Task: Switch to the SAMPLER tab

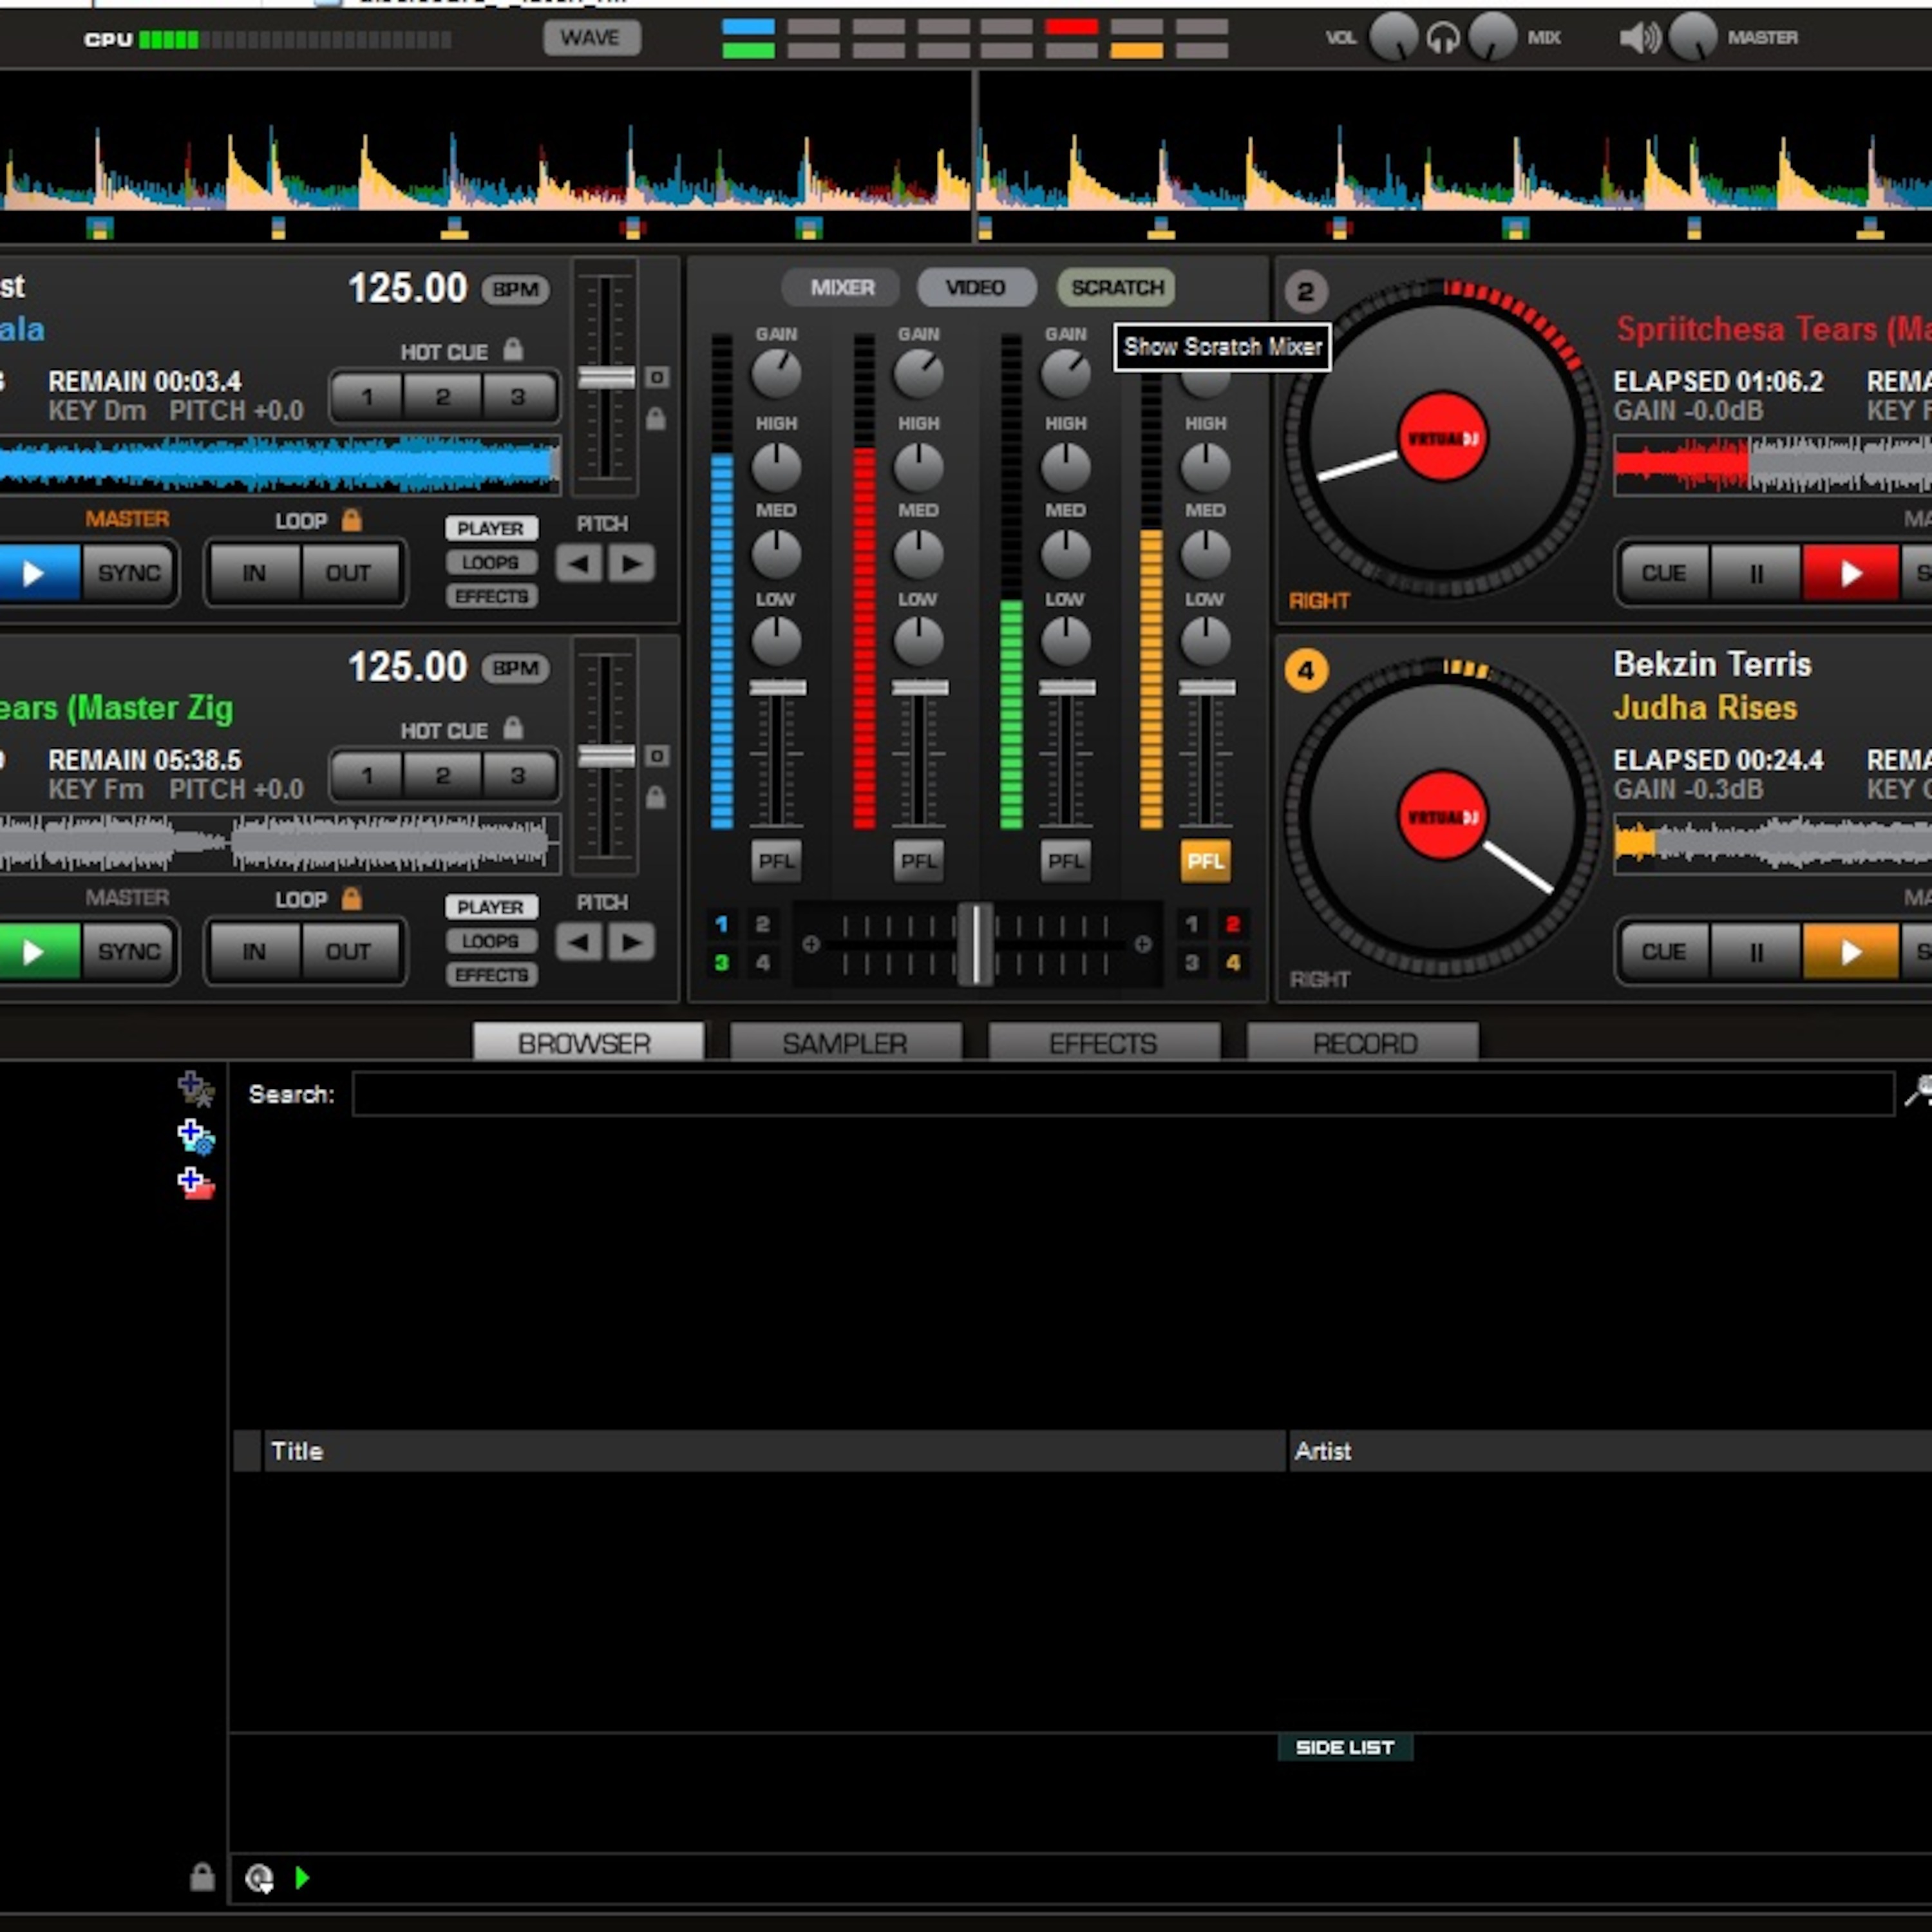Action: 845,1043
